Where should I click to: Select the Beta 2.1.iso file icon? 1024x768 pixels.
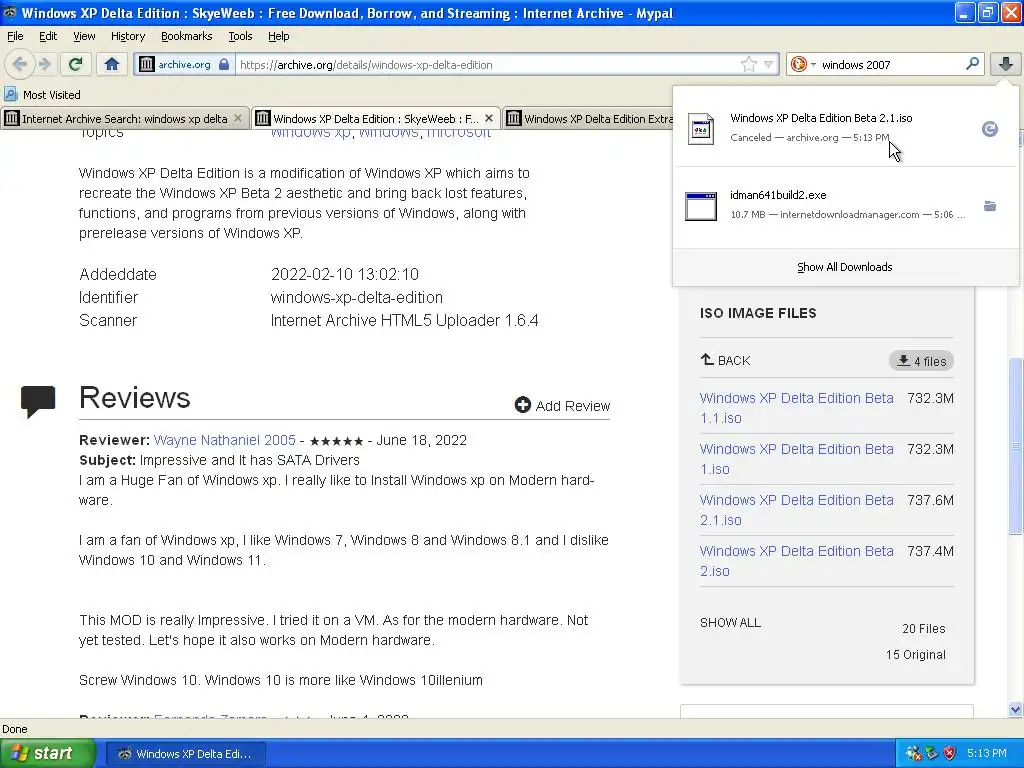(x=701, y=129)
